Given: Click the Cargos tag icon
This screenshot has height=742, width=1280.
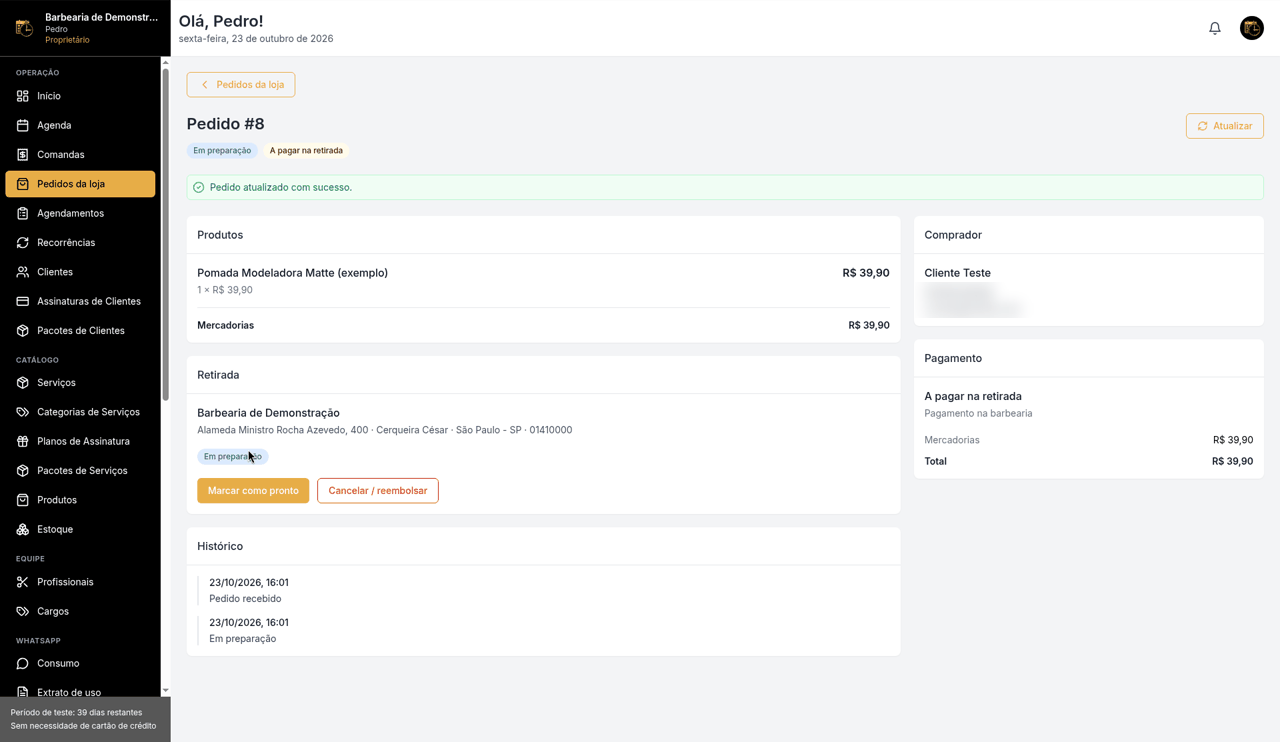Looking at the screenshot, I should pos(23,611).
